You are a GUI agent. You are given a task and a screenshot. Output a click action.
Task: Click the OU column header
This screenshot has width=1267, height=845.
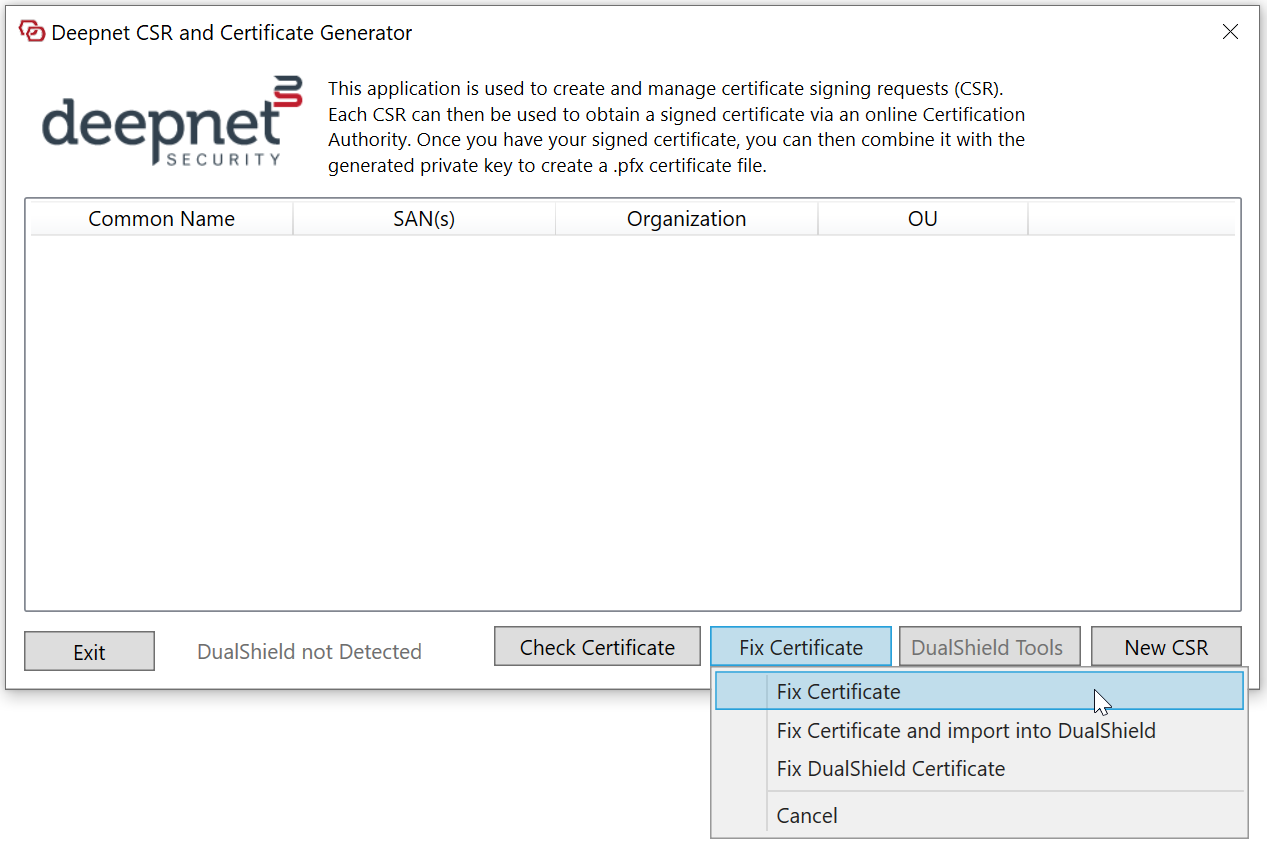922,219
